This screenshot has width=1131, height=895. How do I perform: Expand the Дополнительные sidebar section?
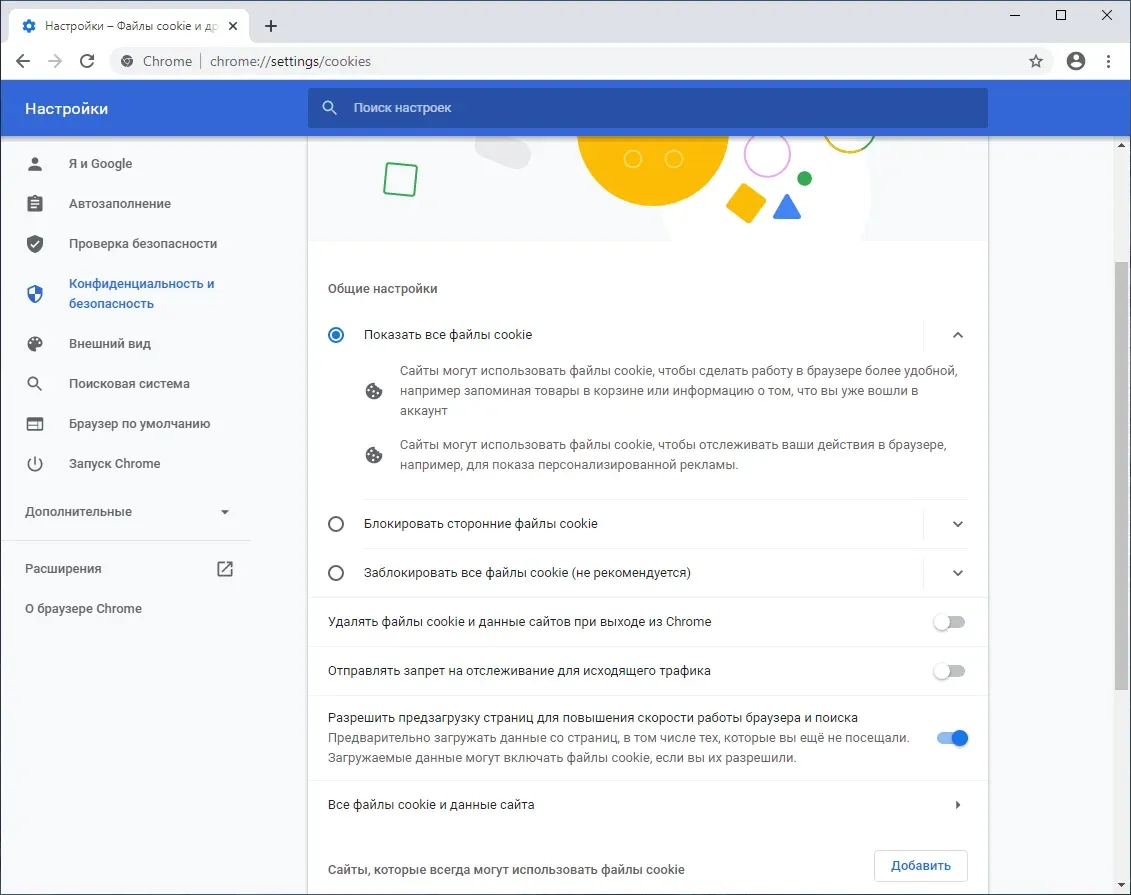point(127,511)
